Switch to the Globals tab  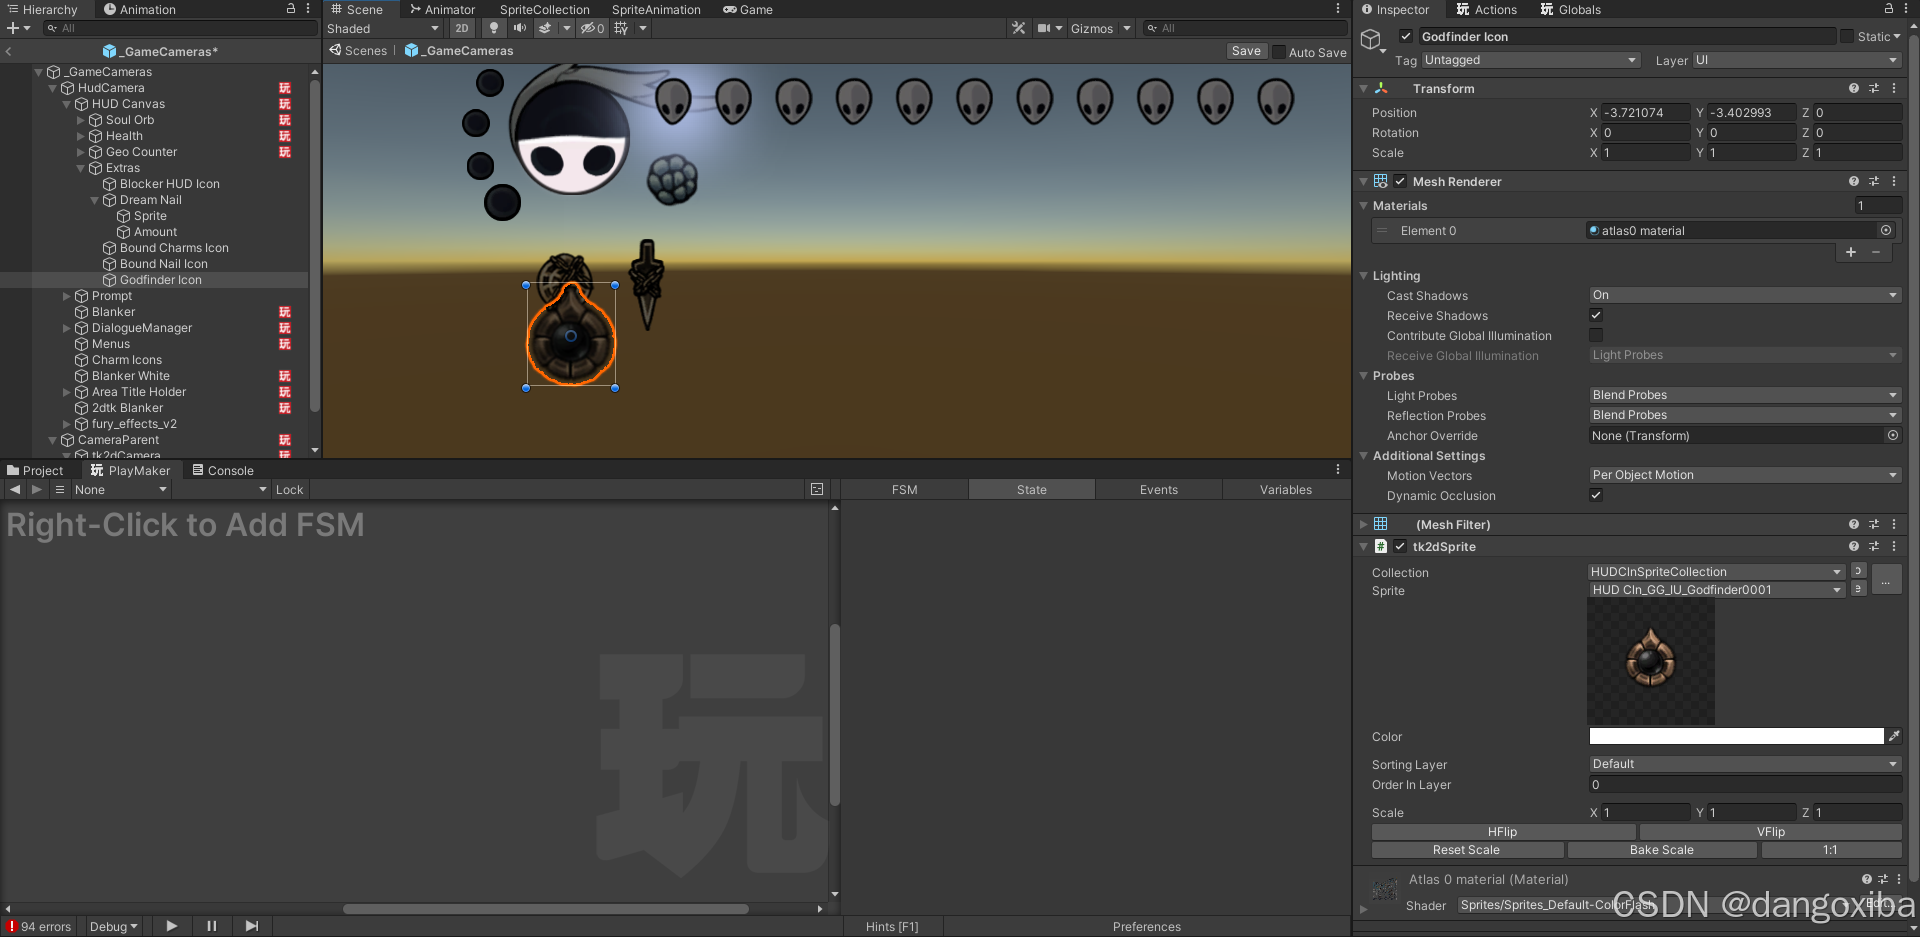1571,9
